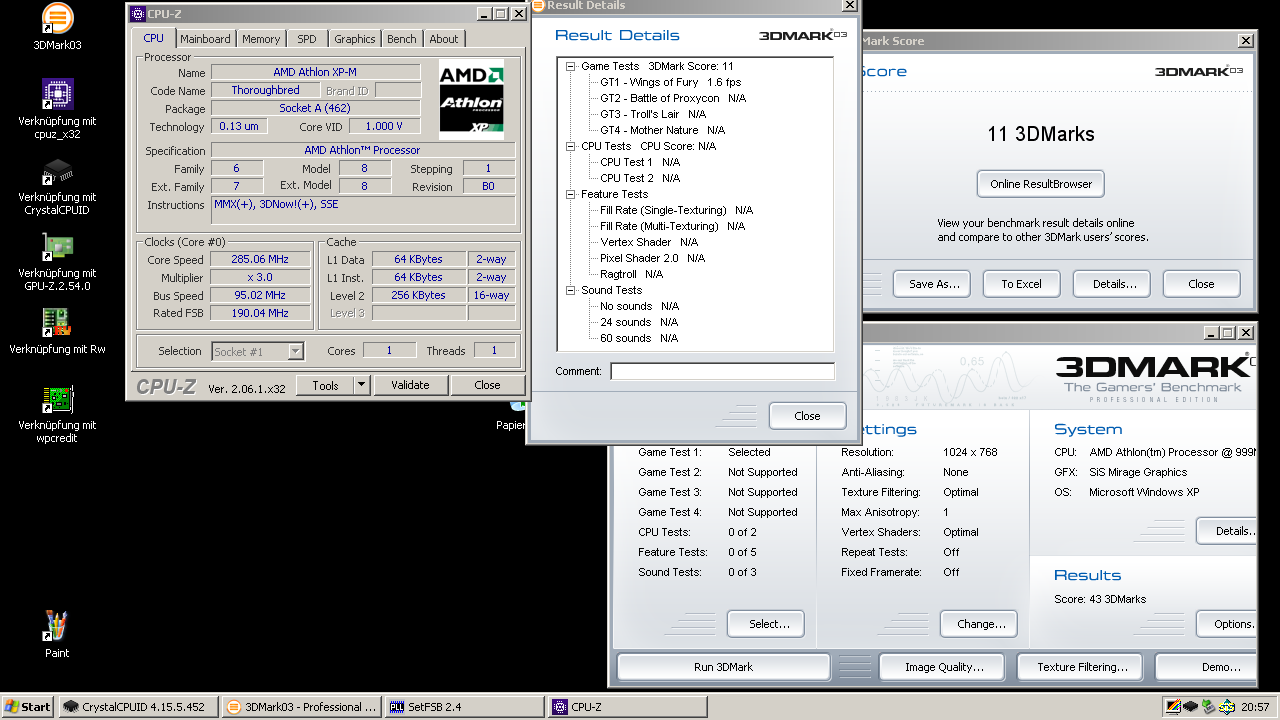Export results with To Excel button
This screenshot has height=720, width=1280.
[1021, 284]
